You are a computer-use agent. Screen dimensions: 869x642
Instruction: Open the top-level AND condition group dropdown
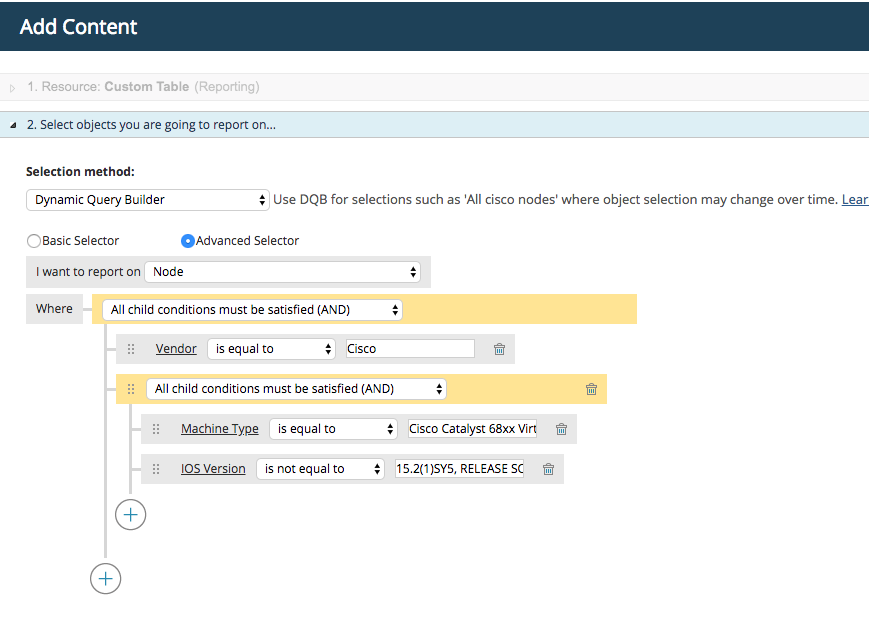[252, 309]
